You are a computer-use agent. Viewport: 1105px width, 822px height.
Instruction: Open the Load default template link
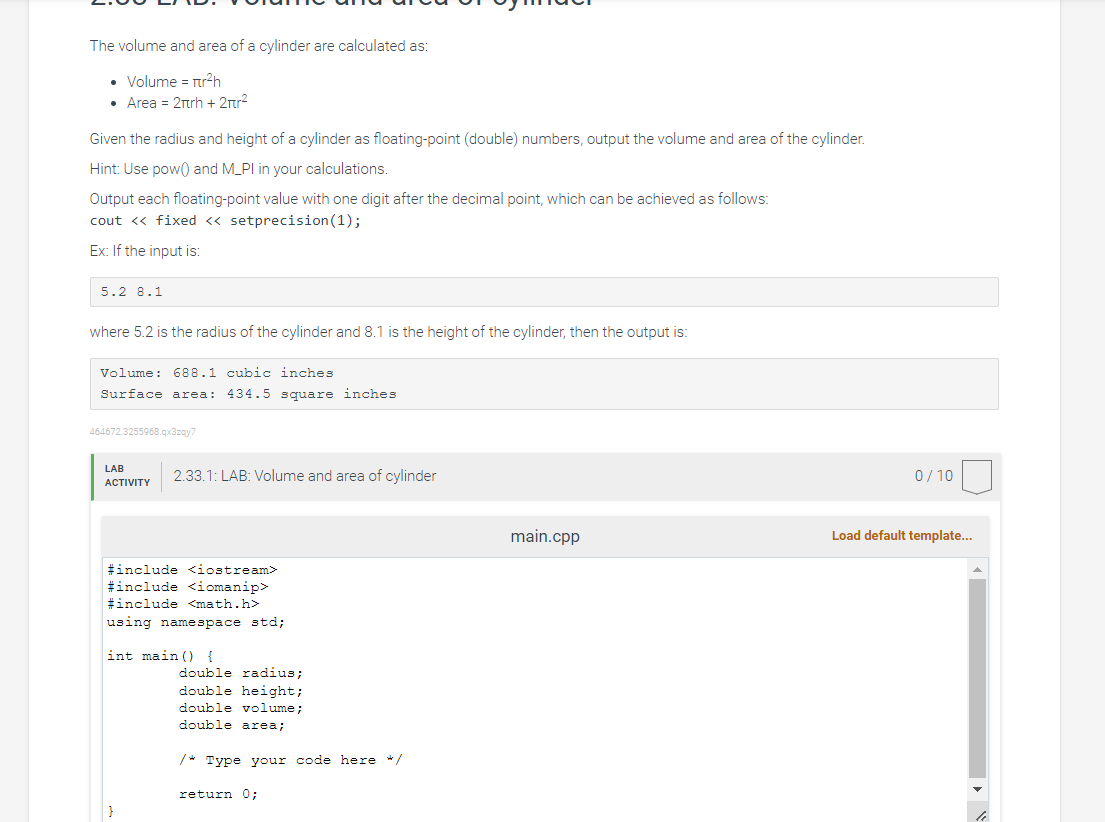[901, 536]
